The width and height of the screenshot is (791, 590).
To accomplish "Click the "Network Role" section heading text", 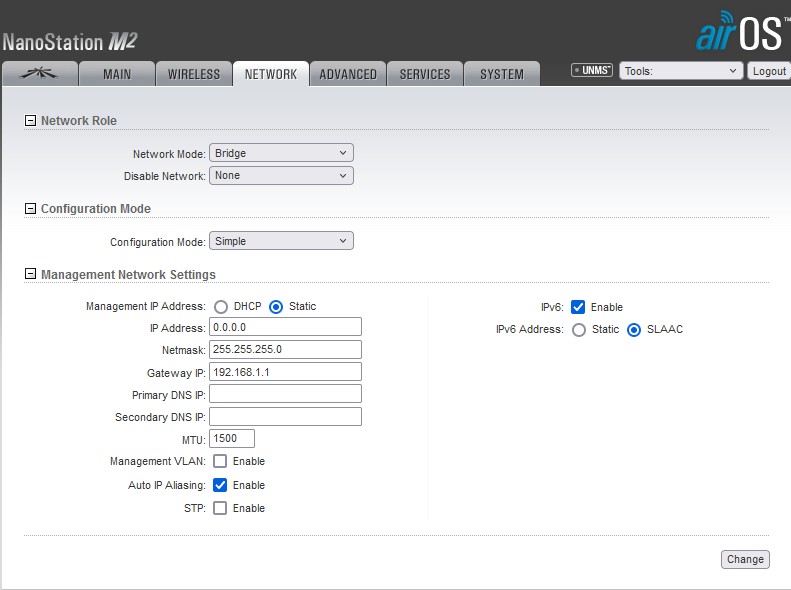I will click(x=79, y=121).
